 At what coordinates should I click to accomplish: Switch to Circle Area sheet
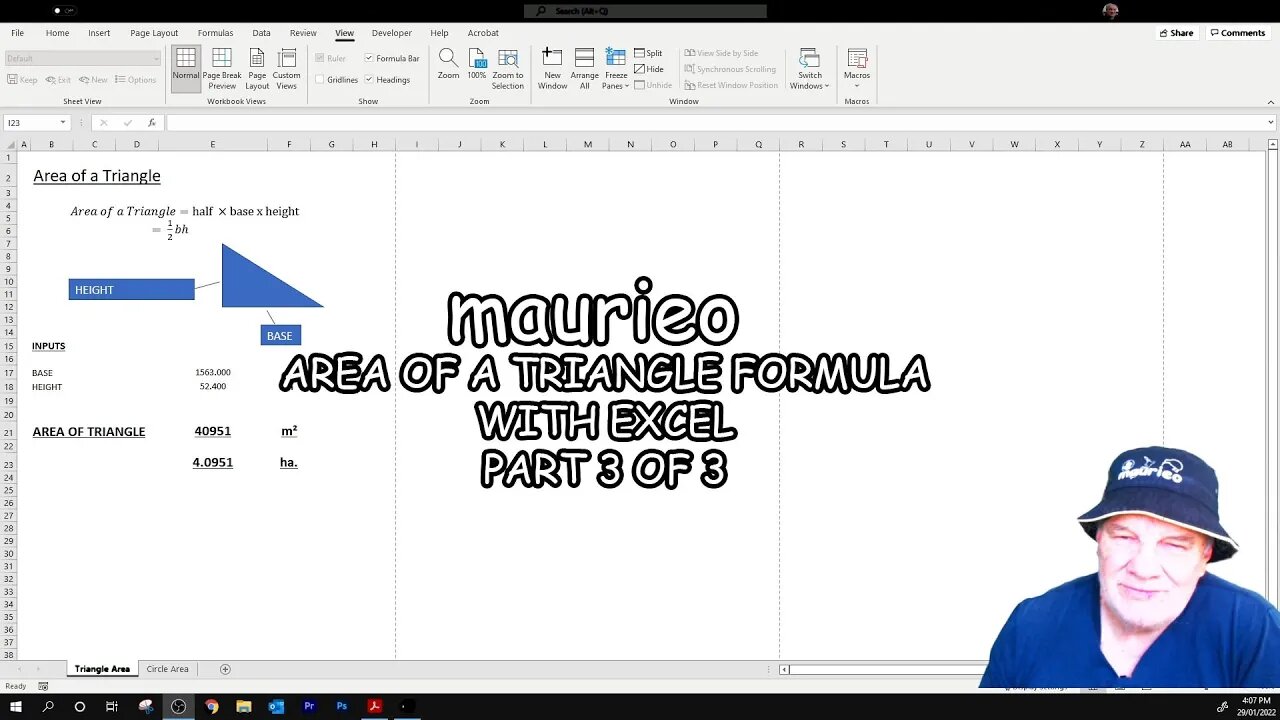click(x=167, y=669)
